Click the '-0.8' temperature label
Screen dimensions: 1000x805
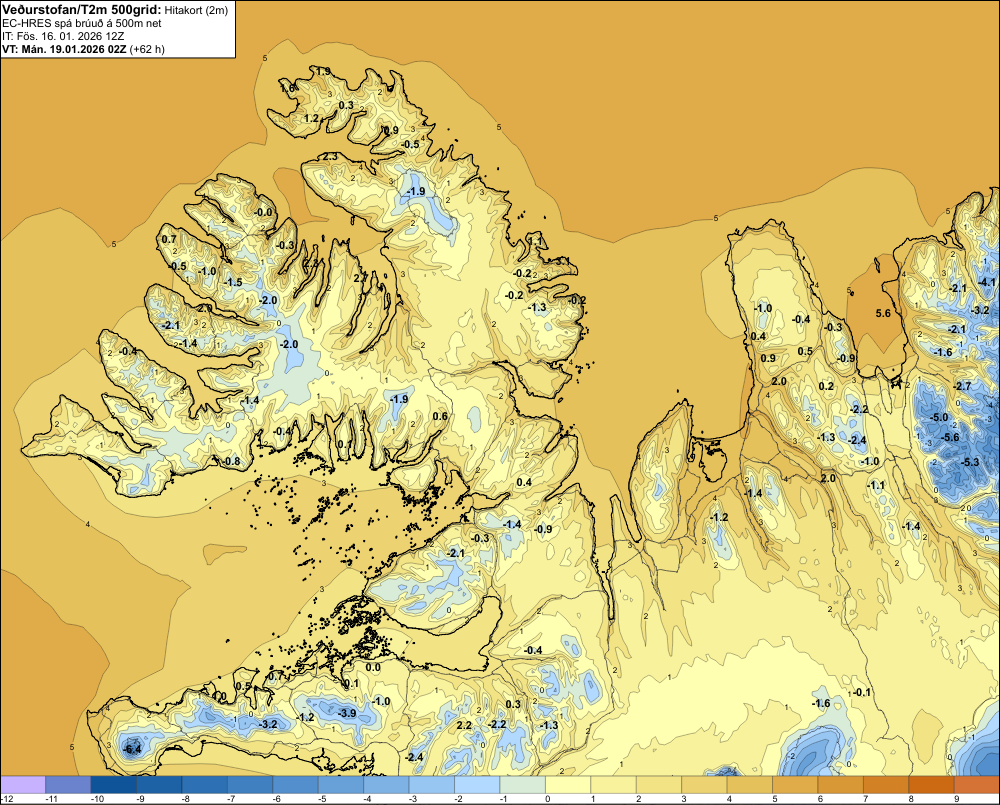pyautogui.click(x=231, y=461)
